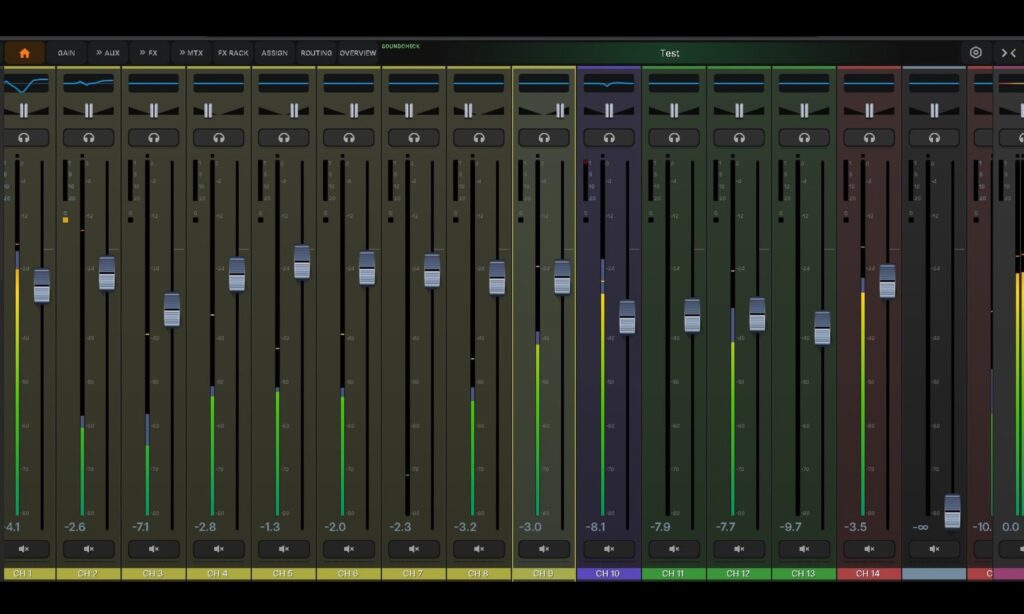Click the CH 11 fader knob

pyautogui.click(x=692, y=315)
